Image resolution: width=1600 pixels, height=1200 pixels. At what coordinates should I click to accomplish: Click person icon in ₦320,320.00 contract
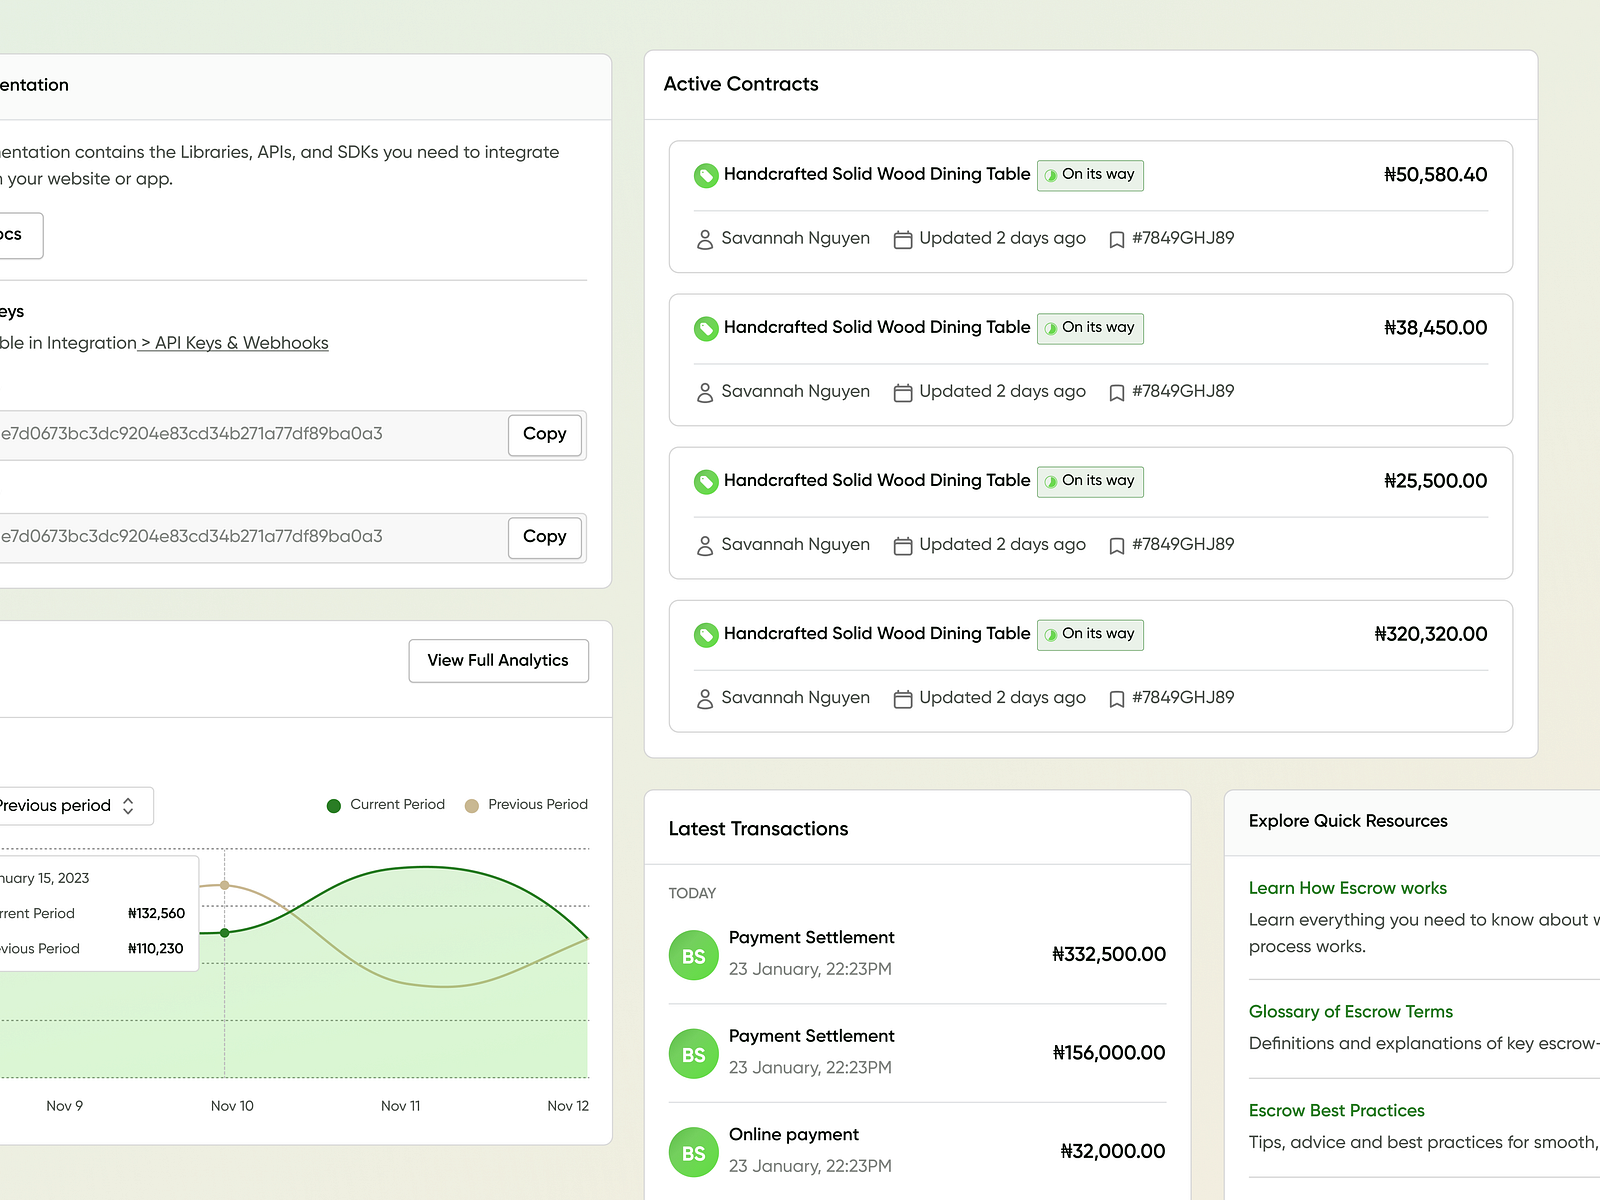coord(705,698)
